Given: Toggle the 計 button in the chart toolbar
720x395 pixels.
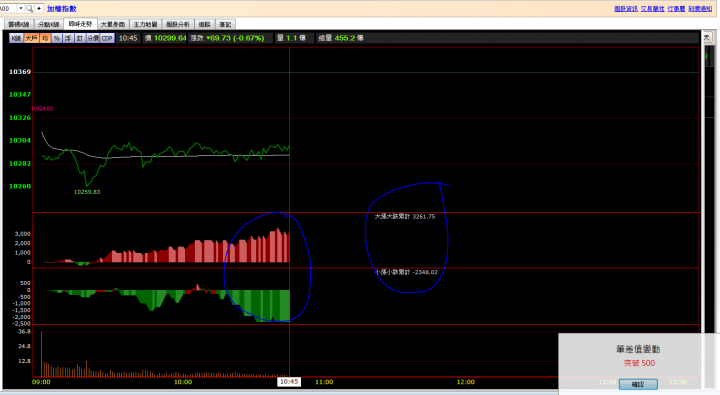Looking at the screenshot, I should (x=79, y=38).
